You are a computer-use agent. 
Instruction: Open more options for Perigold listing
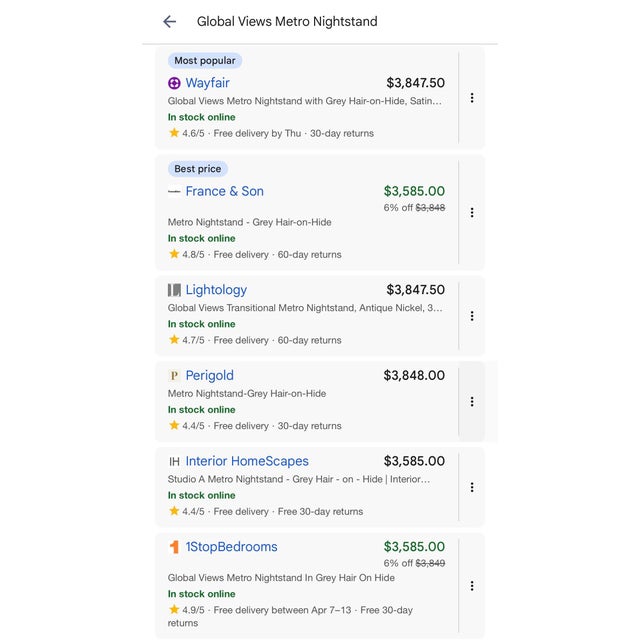pos(472,402)
